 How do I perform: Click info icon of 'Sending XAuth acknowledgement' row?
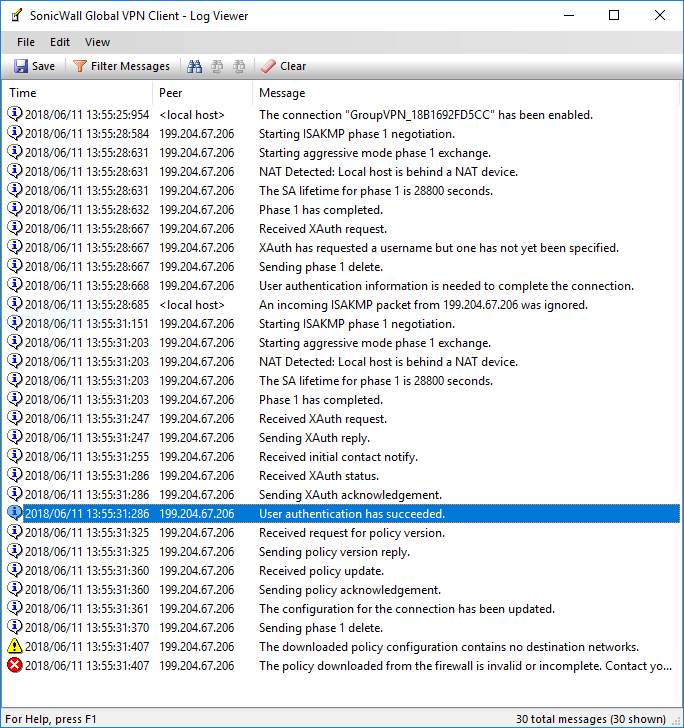(x=14, y=494)
